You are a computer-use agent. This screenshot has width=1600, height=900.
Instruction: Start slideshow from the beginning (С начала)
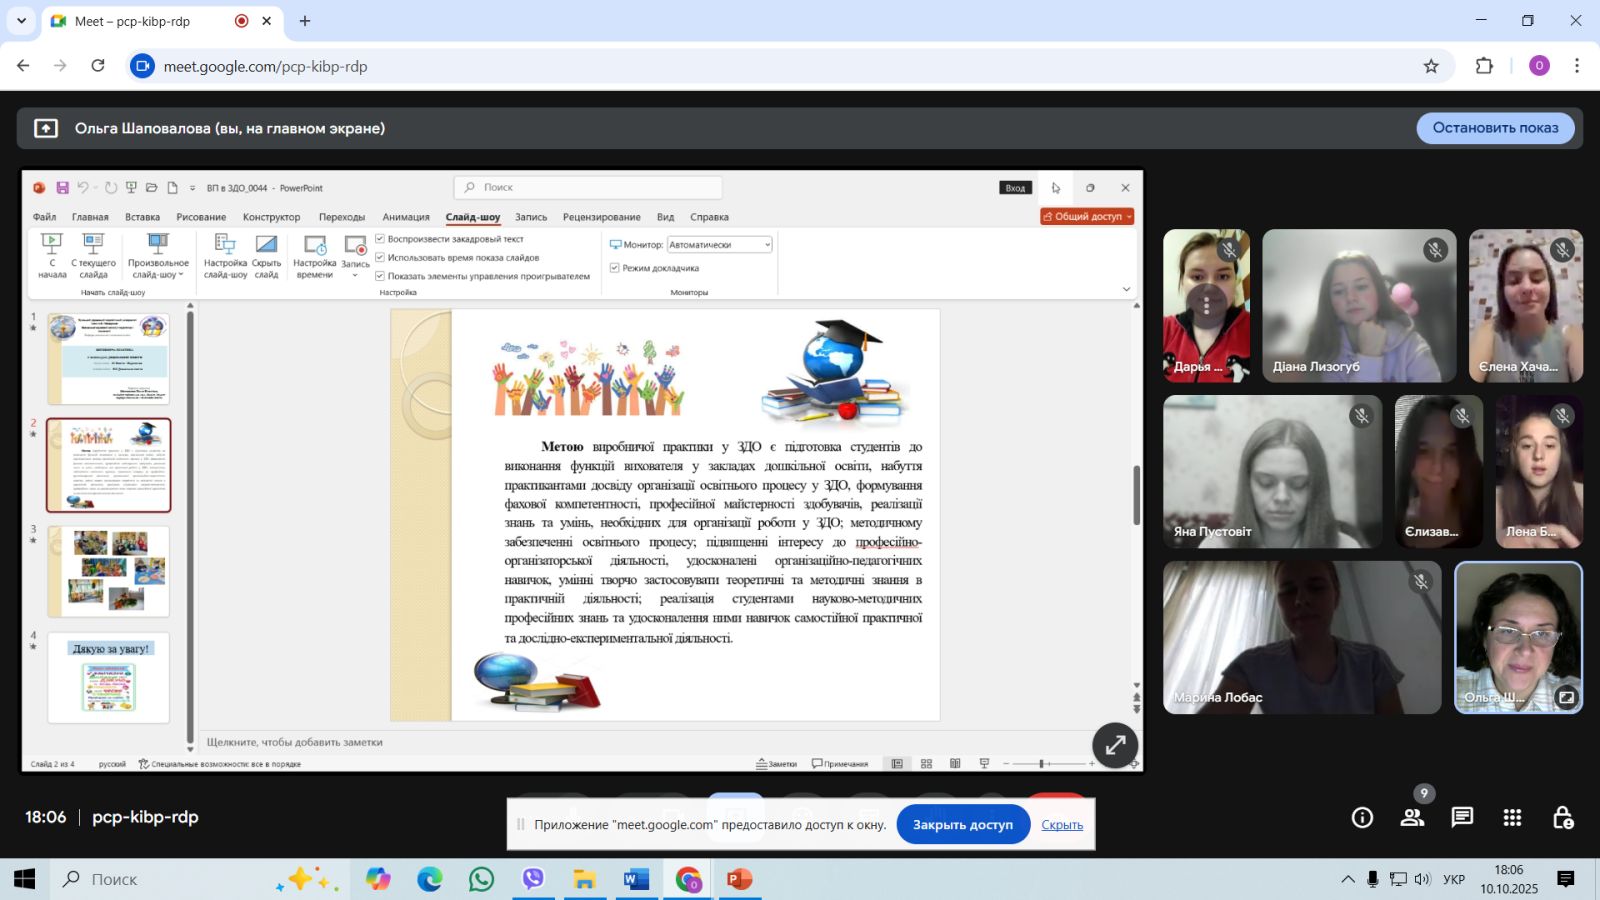[52, 255]
